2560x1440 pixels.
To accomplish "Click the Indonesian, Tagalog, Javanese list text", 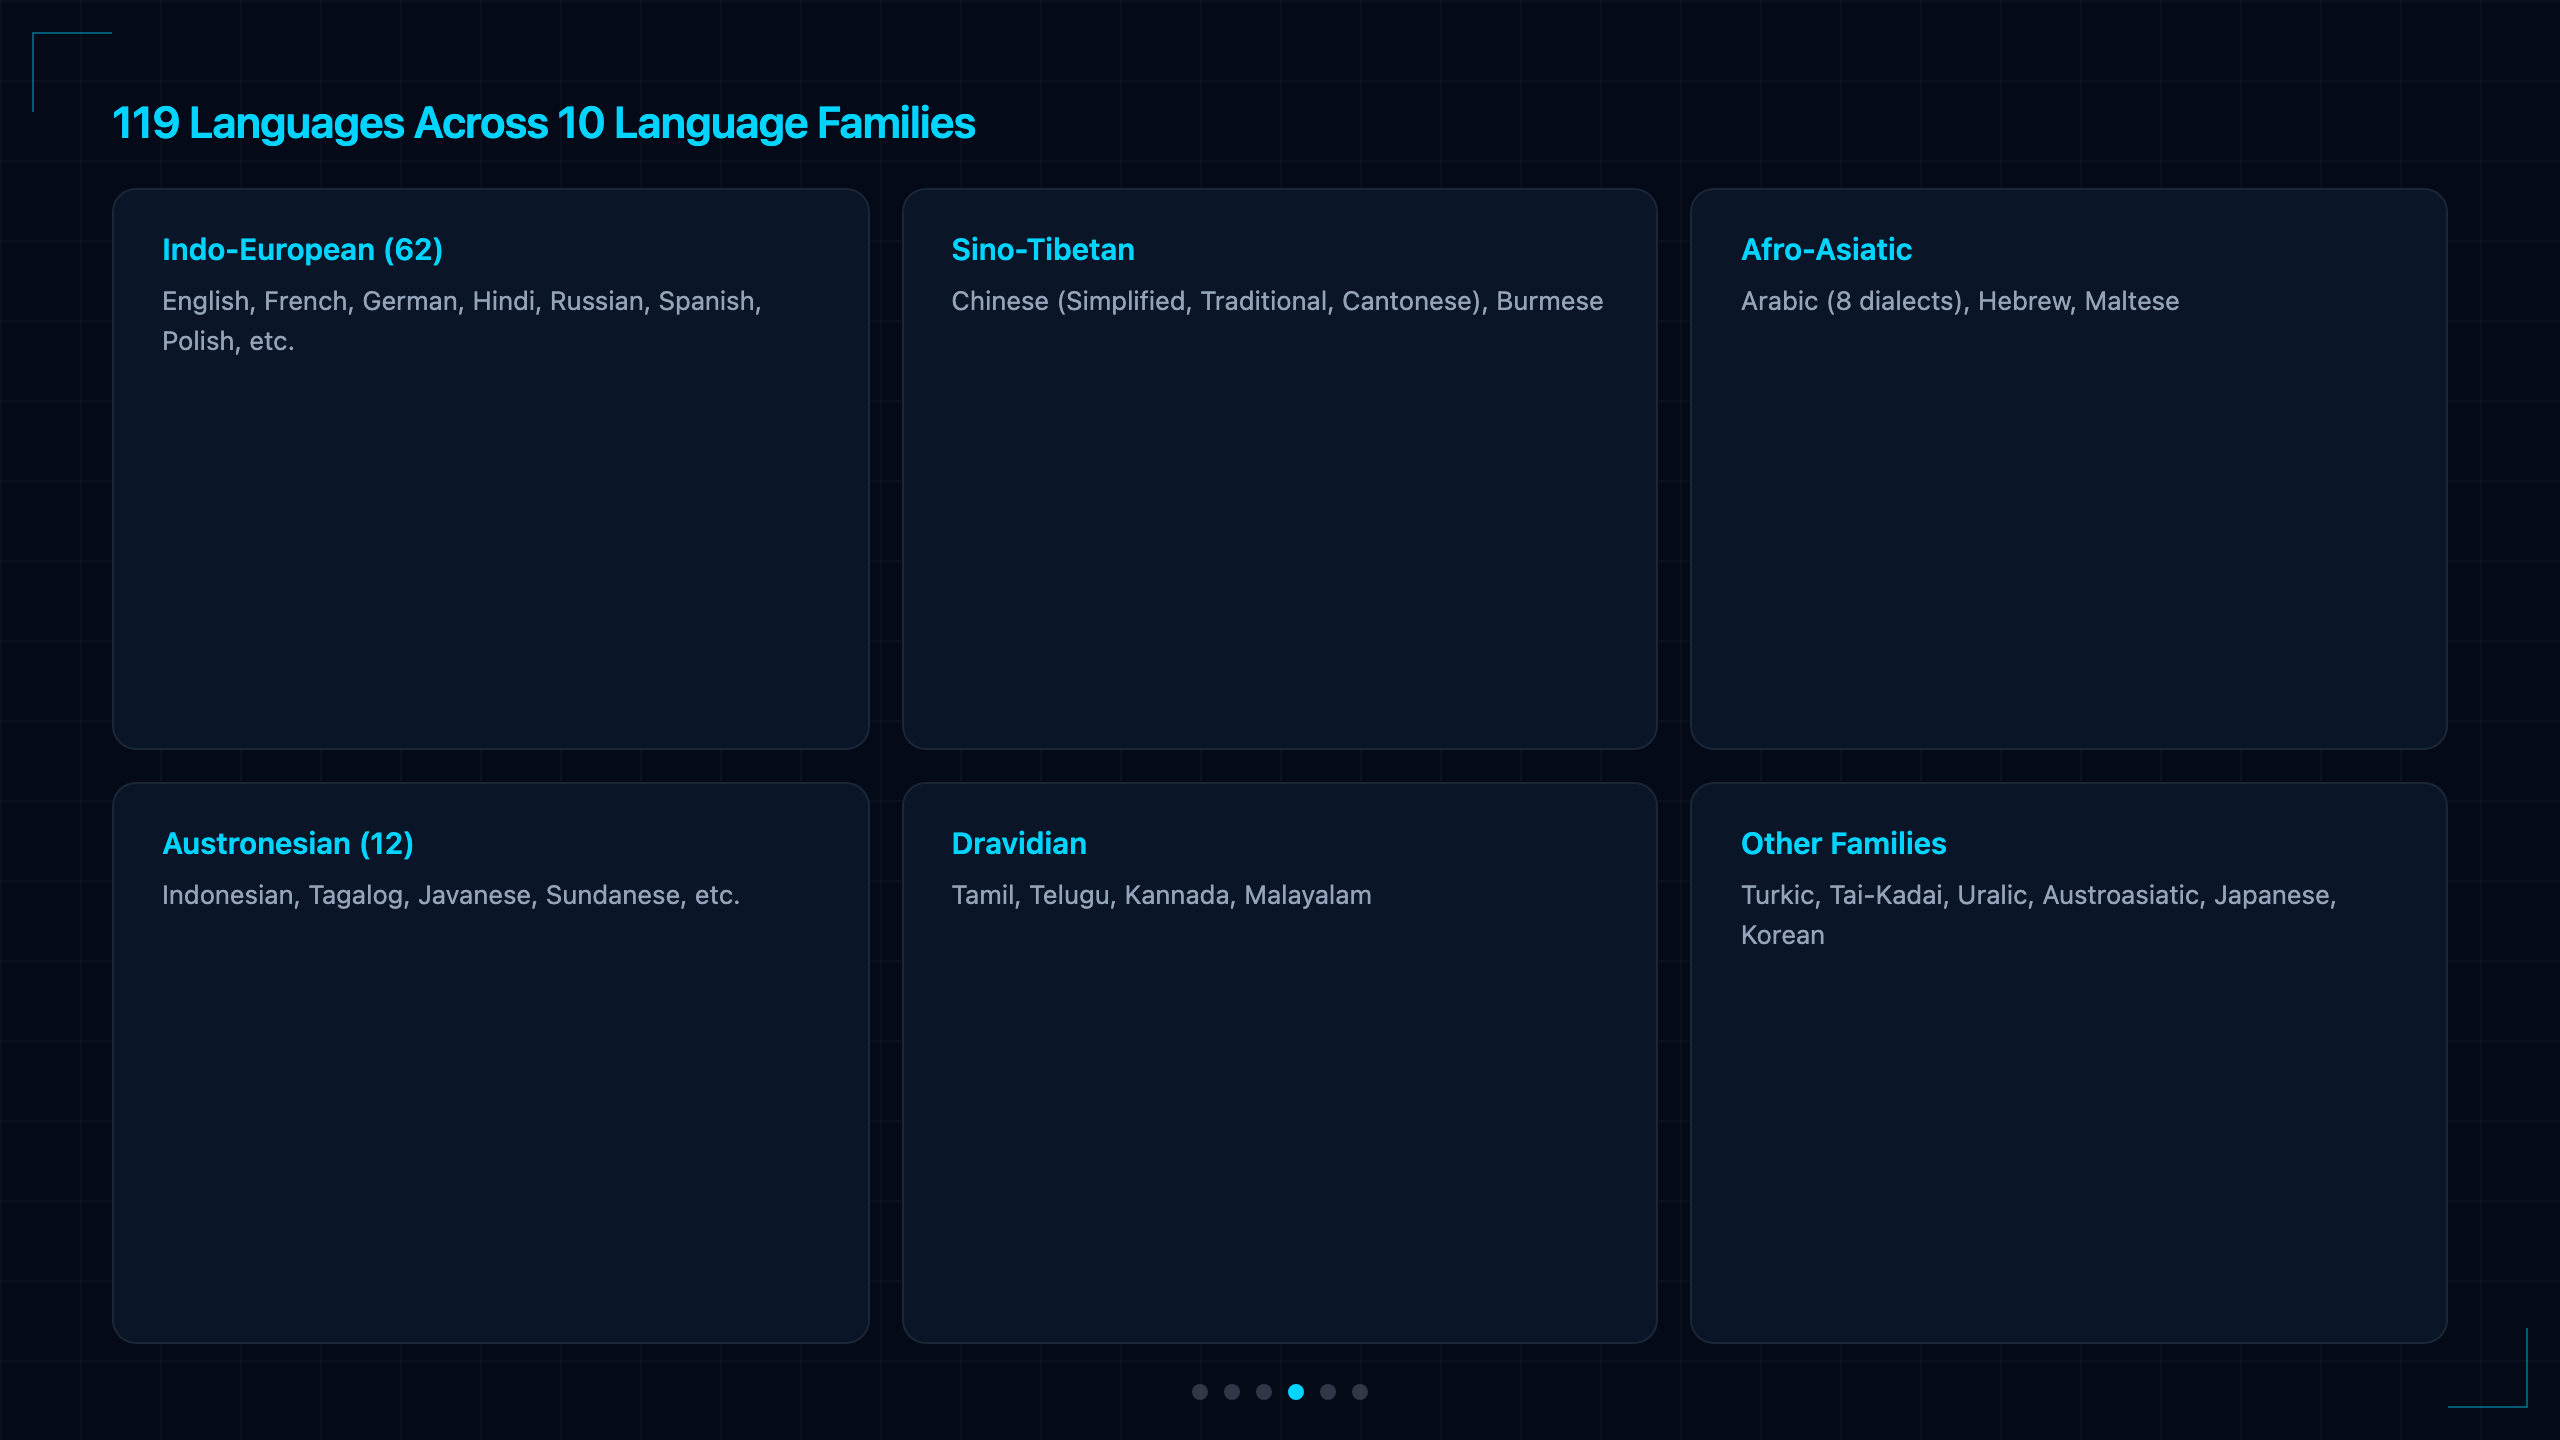I will pos(451,895).
